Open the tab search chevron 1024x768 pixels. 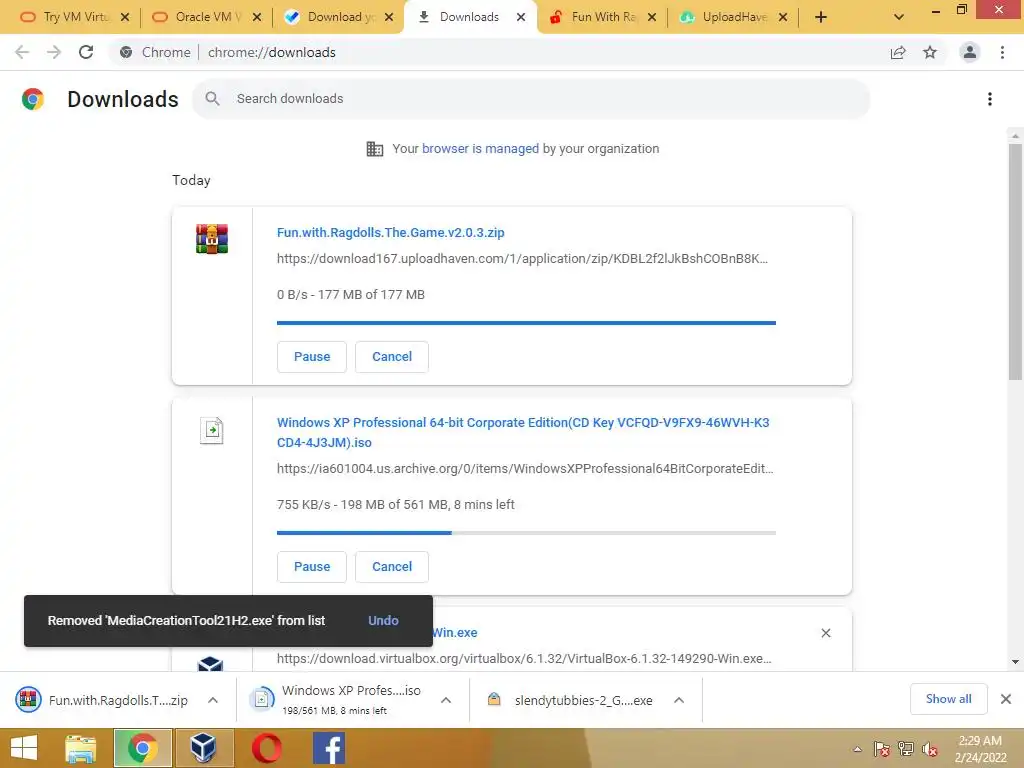899,17
